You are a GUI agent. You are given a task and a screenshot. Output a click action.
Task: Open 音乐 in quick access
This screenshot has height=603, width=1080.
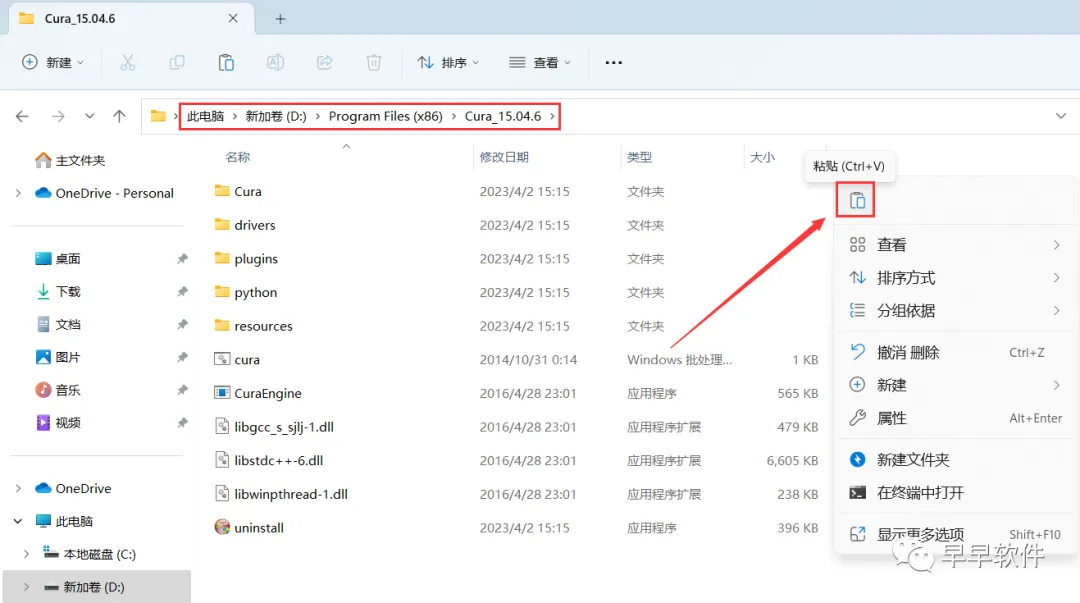point(58,391)
